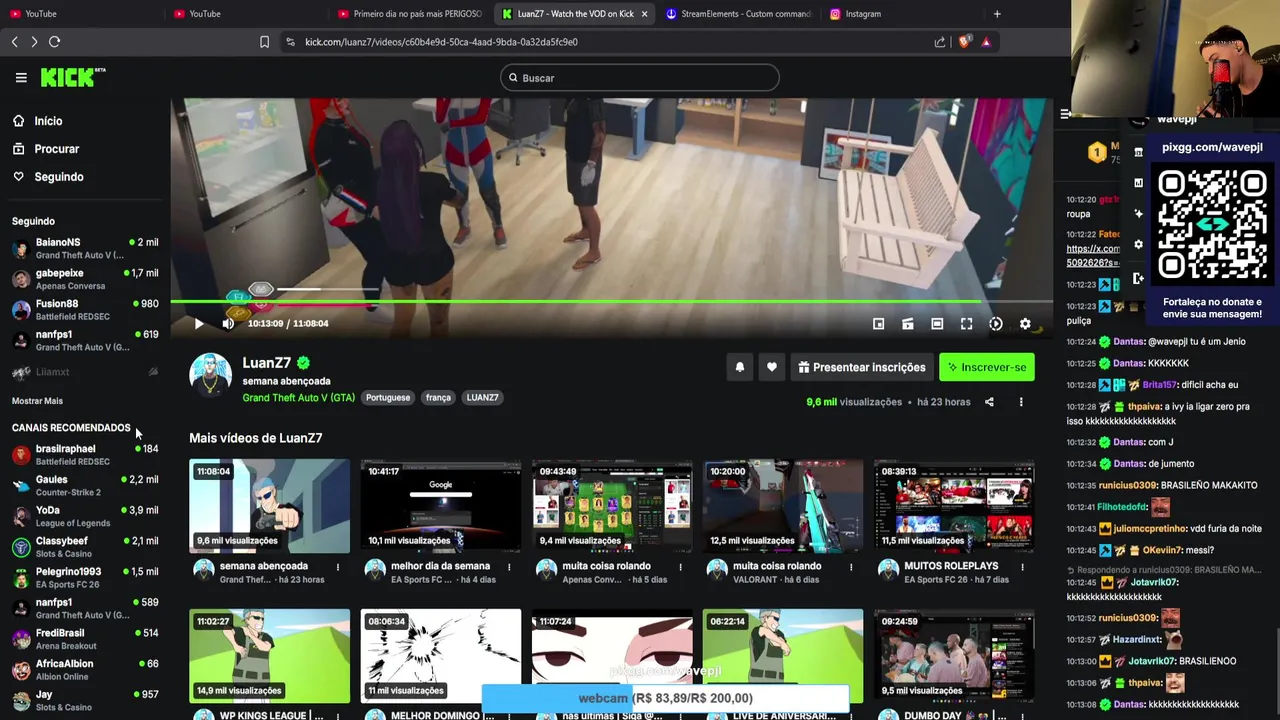
Task: Open Grand Theft Auto V (GTA) category link
Action: tap(298, 397)
